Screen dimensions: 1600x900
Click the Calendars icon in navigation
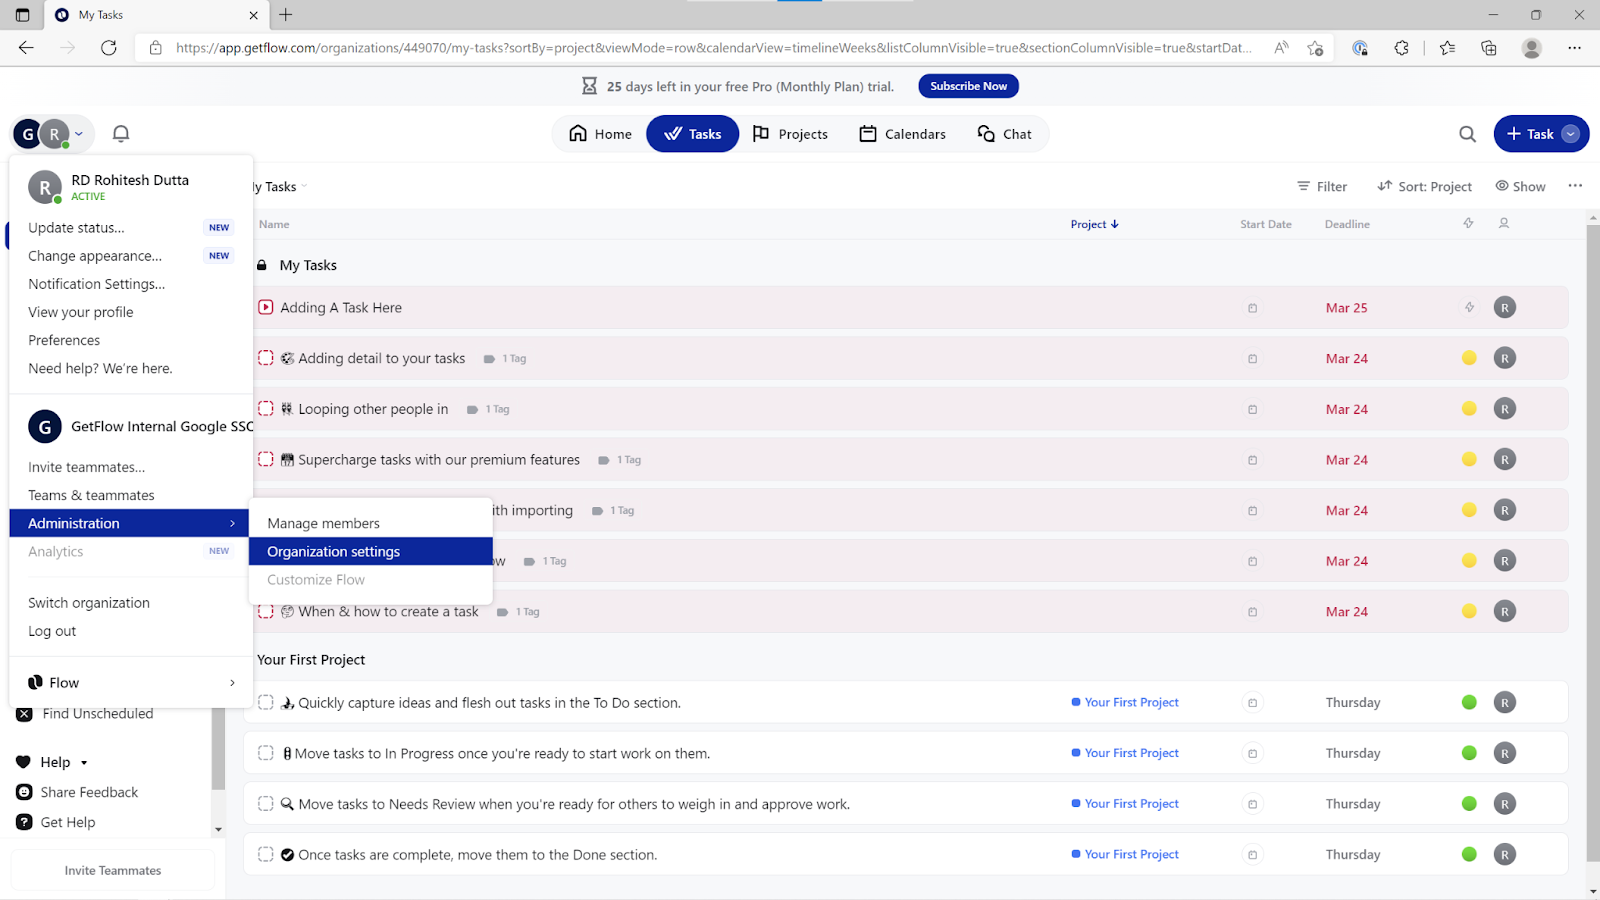(868, 134)
